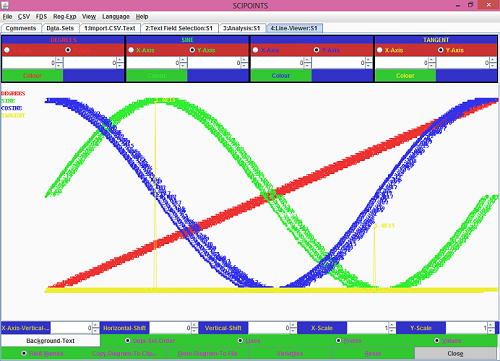The height and width of the screenshot is (361, 500).
Task: Open the Reg-Exp menu
Action: point(65,17)
